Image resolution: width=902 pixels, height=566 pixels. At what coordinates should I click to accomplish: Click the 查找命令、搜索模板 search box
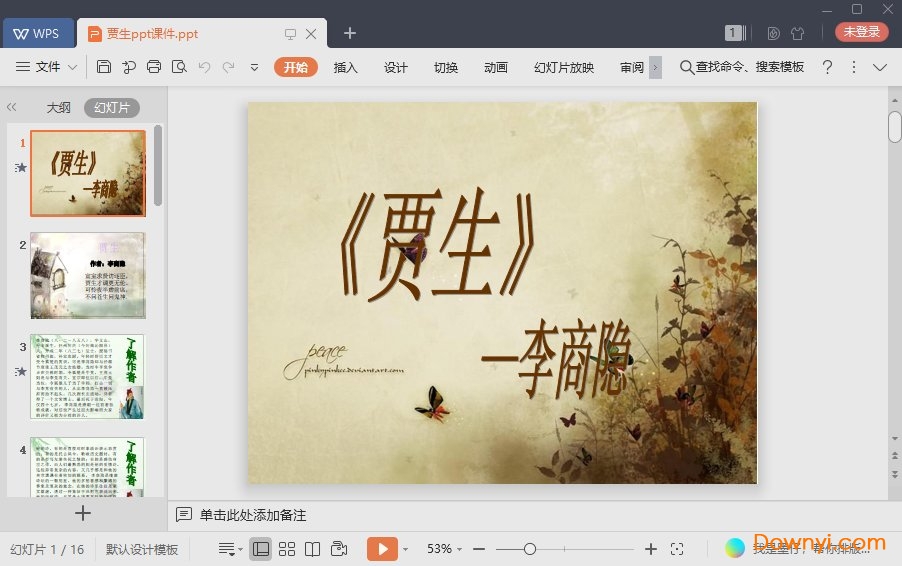tap(742, 67)
